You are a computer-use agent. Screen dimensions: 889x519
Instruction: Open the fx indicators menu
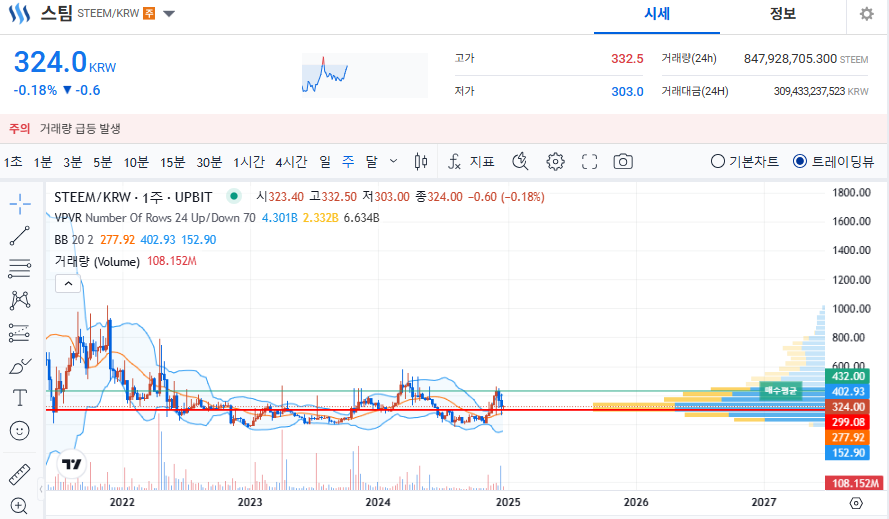pos(454,162)
